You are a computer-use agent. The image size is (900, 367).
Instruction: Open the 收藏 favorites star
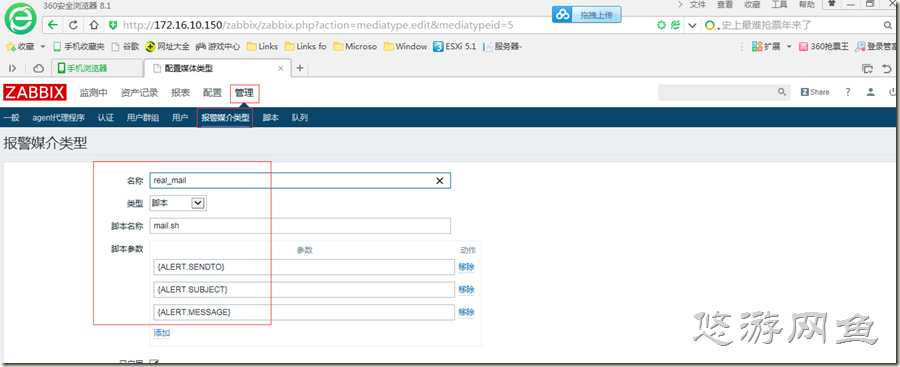[x=21, y=47]
